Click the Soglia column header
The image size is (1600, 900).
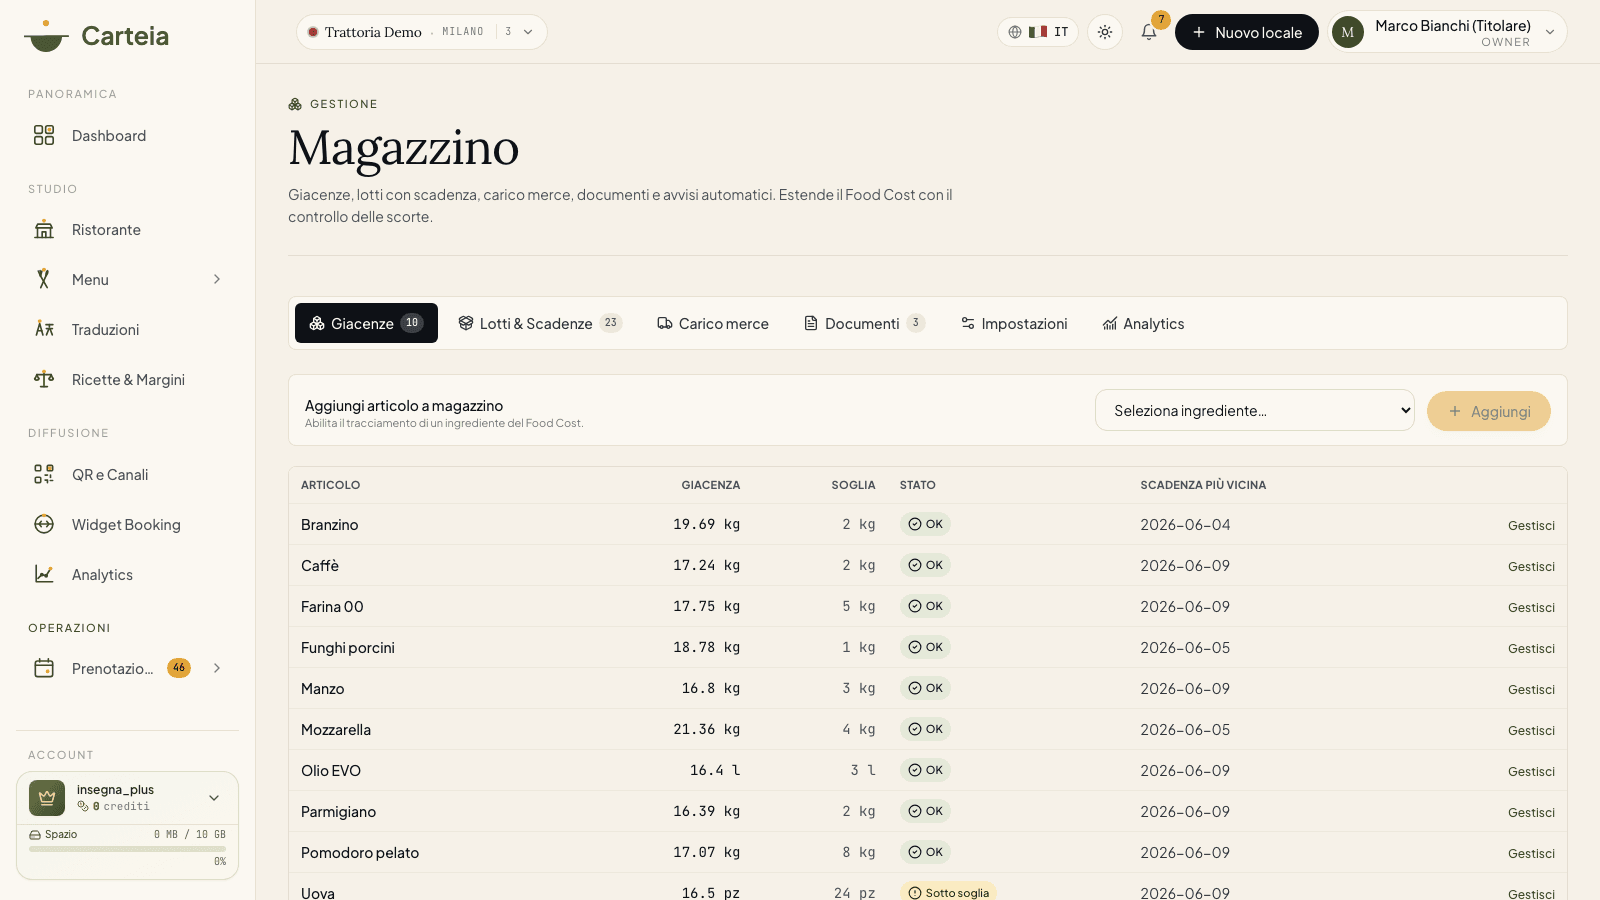pyautogui.click(x=853, y=485)
